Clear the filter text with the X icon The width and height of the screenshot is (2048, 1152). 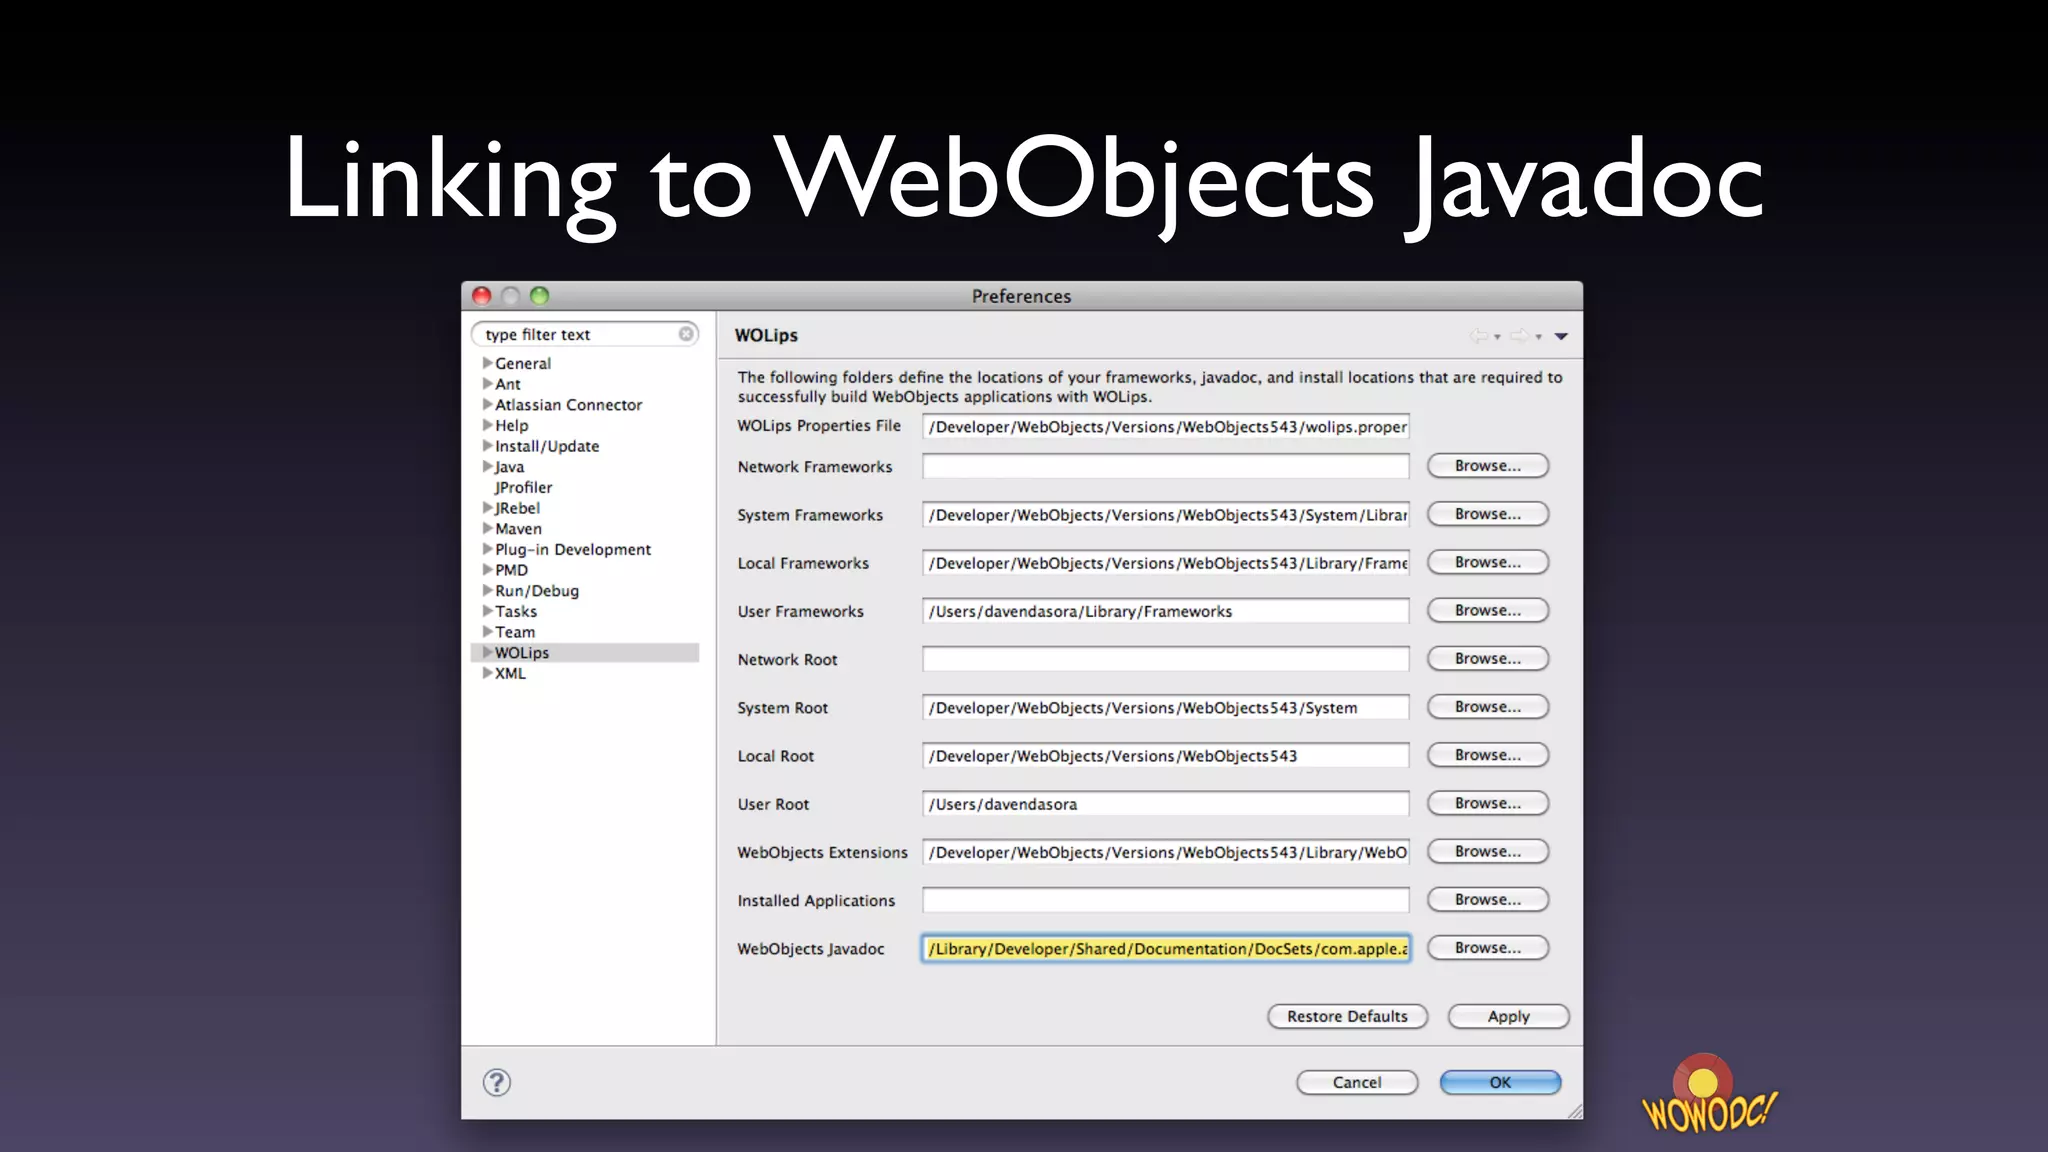point(686,334)
